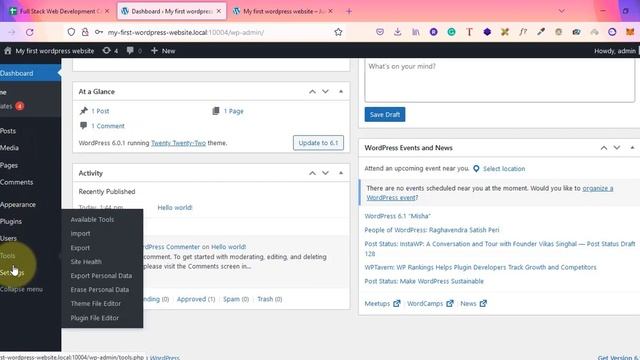Click the fonts 'f?' extension icon
The height and width of the screenshot is (360, 640).
(523, 32)
